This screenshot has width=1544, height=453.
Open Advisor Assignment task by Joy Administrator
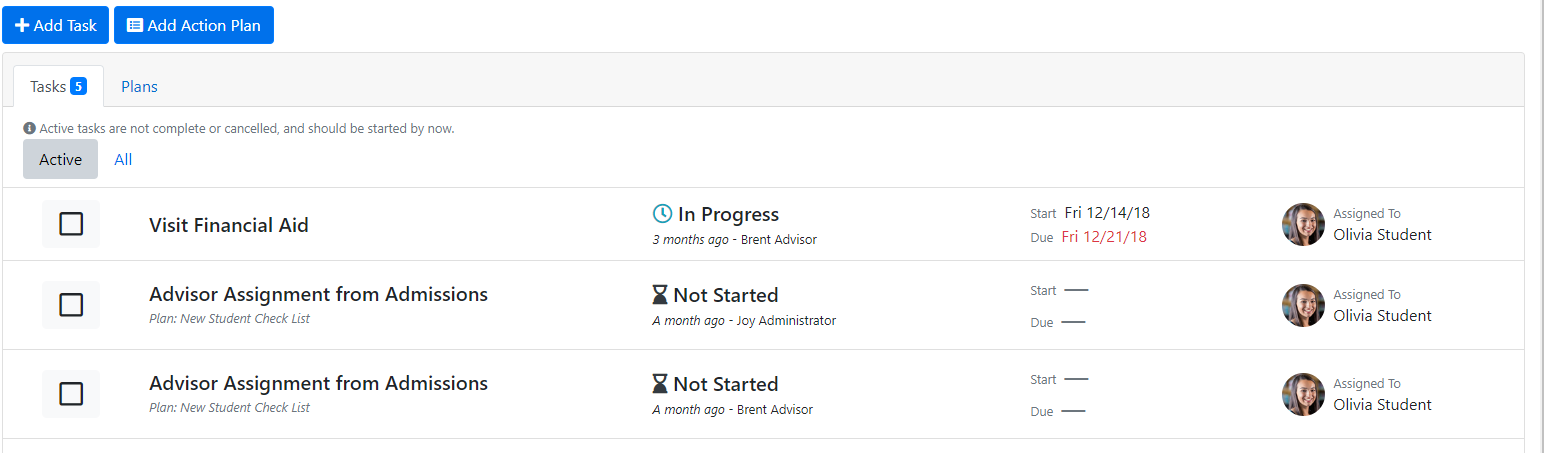point(318,294)
